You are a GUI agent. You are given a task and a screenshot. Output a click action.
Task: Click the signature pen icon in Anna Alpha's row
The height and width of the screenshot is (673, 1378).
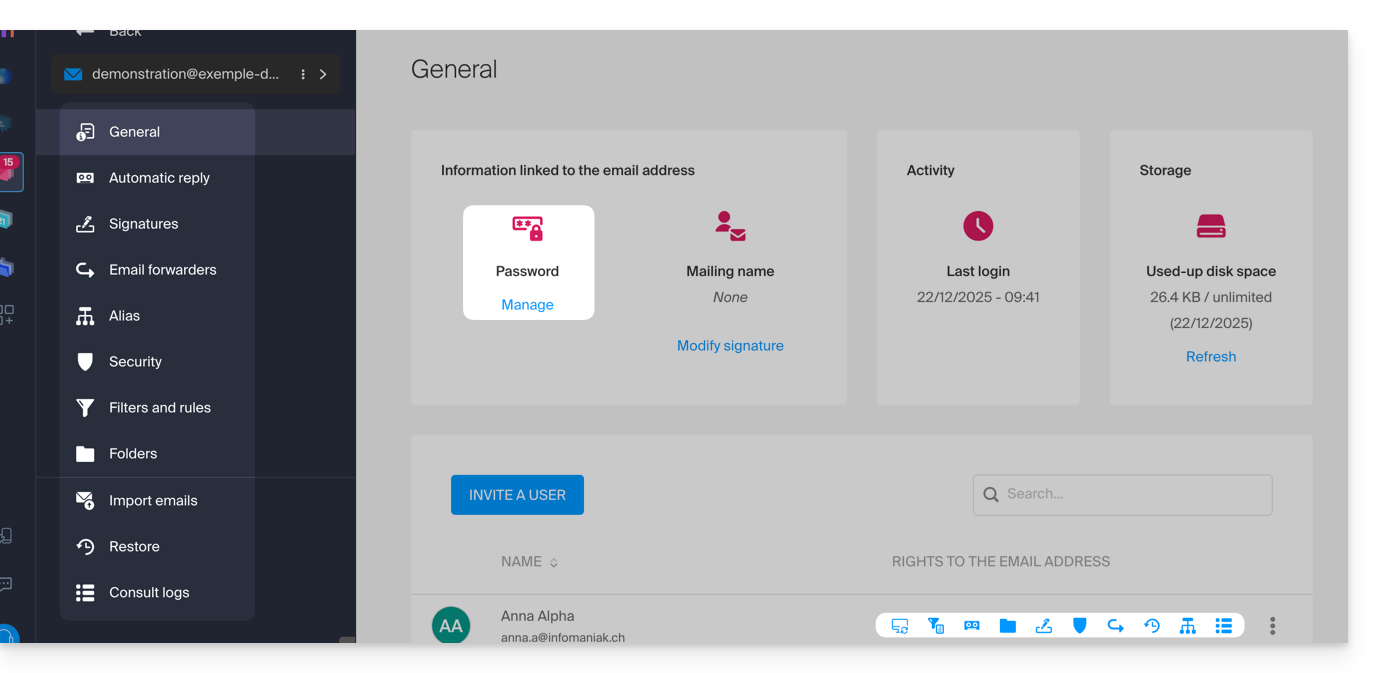(1044, 626)
